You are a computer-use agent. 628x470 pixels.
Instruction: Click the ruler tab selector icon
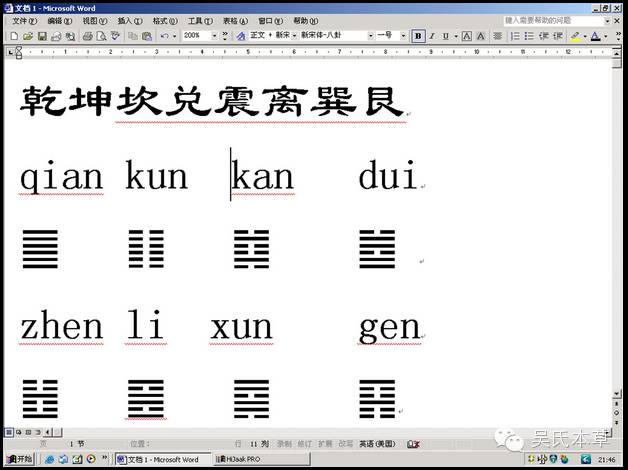tap(10, 52)
